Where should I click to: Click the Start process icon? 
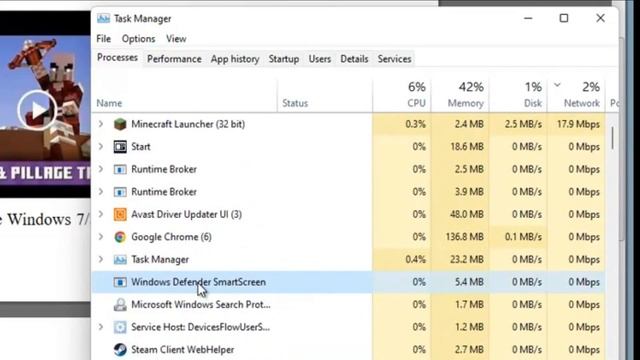120,147
